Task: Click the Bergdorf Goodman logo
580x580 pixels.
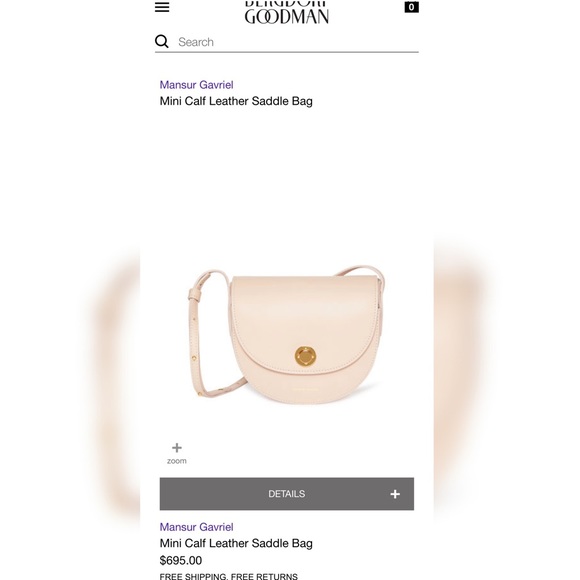Action: point(287,12)
